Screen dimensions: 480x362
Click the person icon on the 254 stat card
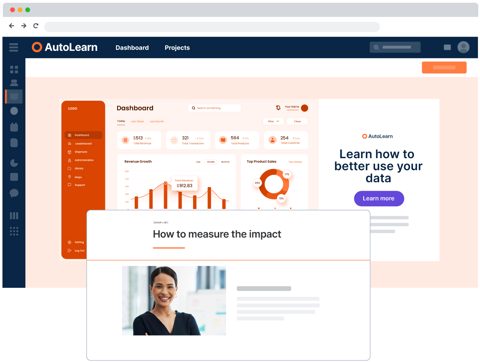pyautogui.click(x=272, y=140)
